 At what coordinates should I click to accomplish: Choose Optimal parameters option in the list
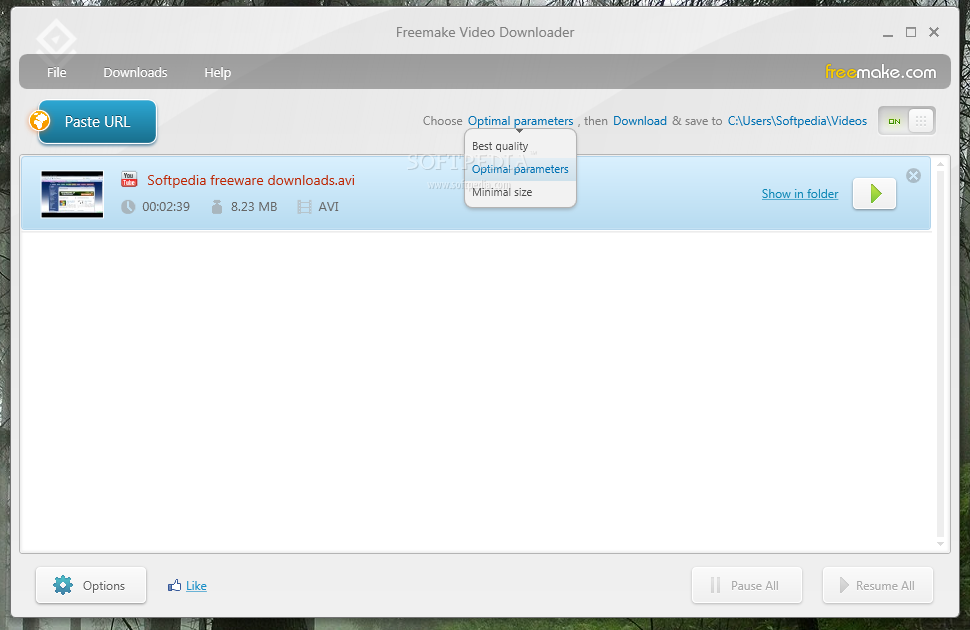pyautogui.click(x=520, y=169)
